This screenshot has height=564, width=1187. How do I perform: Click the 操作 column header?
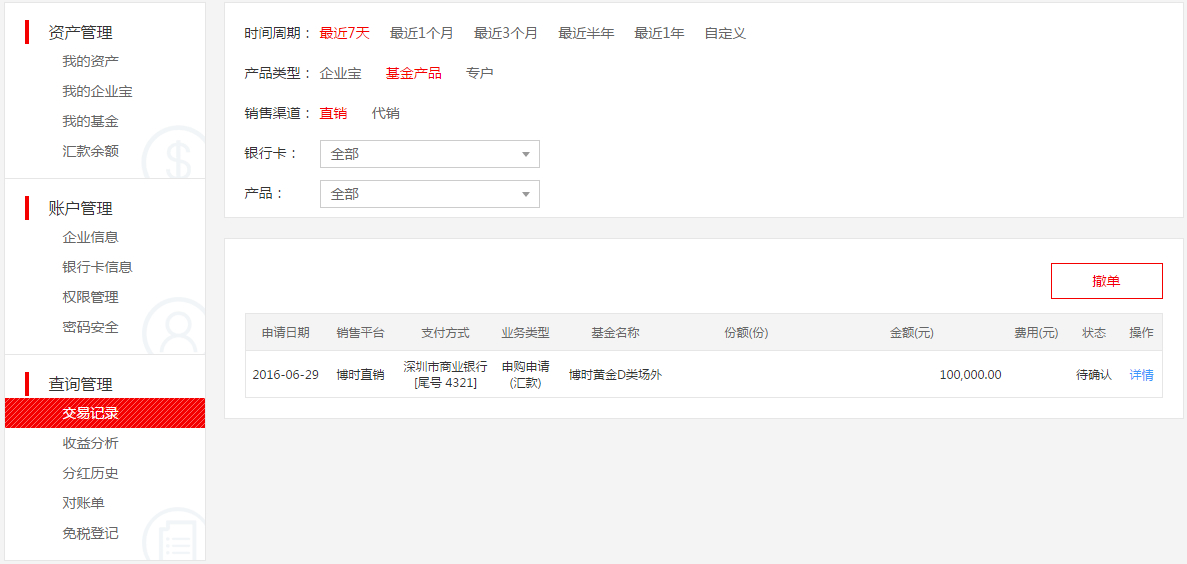click(x=1142, y=332)
